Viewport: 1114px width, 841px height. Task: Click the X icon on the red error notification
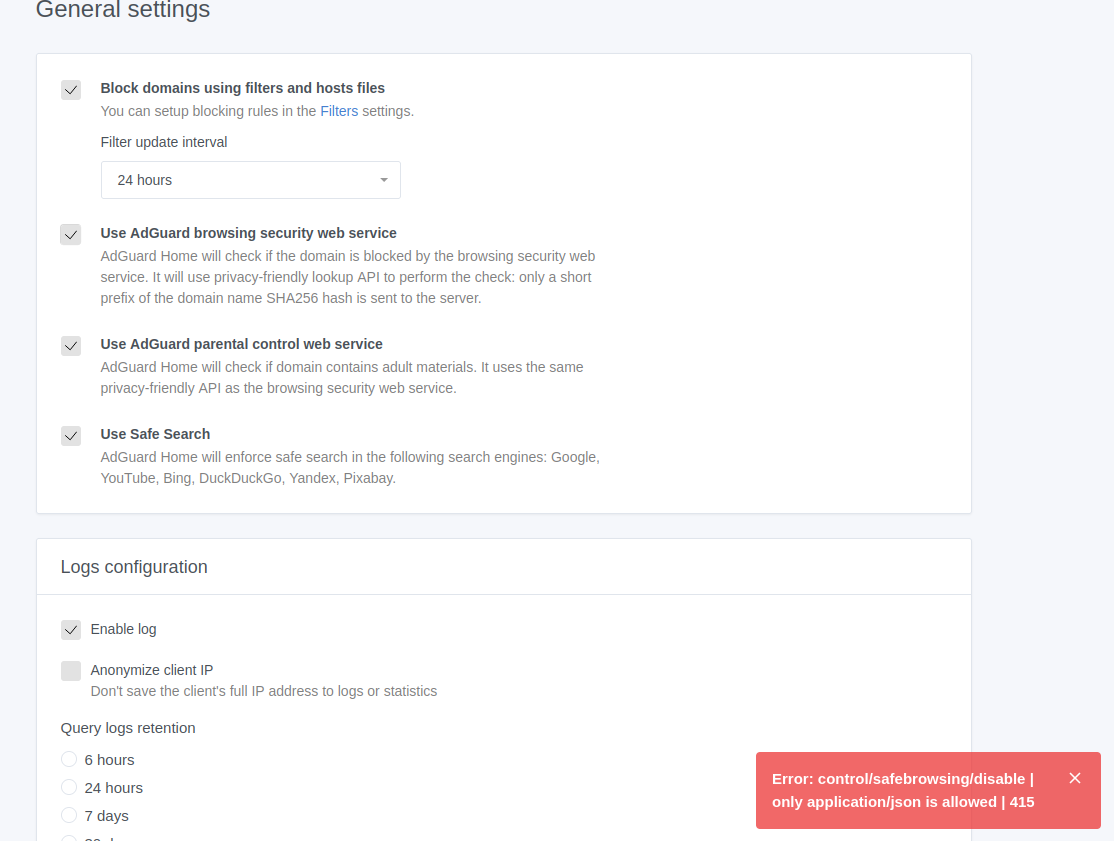tap(1075, 777)
